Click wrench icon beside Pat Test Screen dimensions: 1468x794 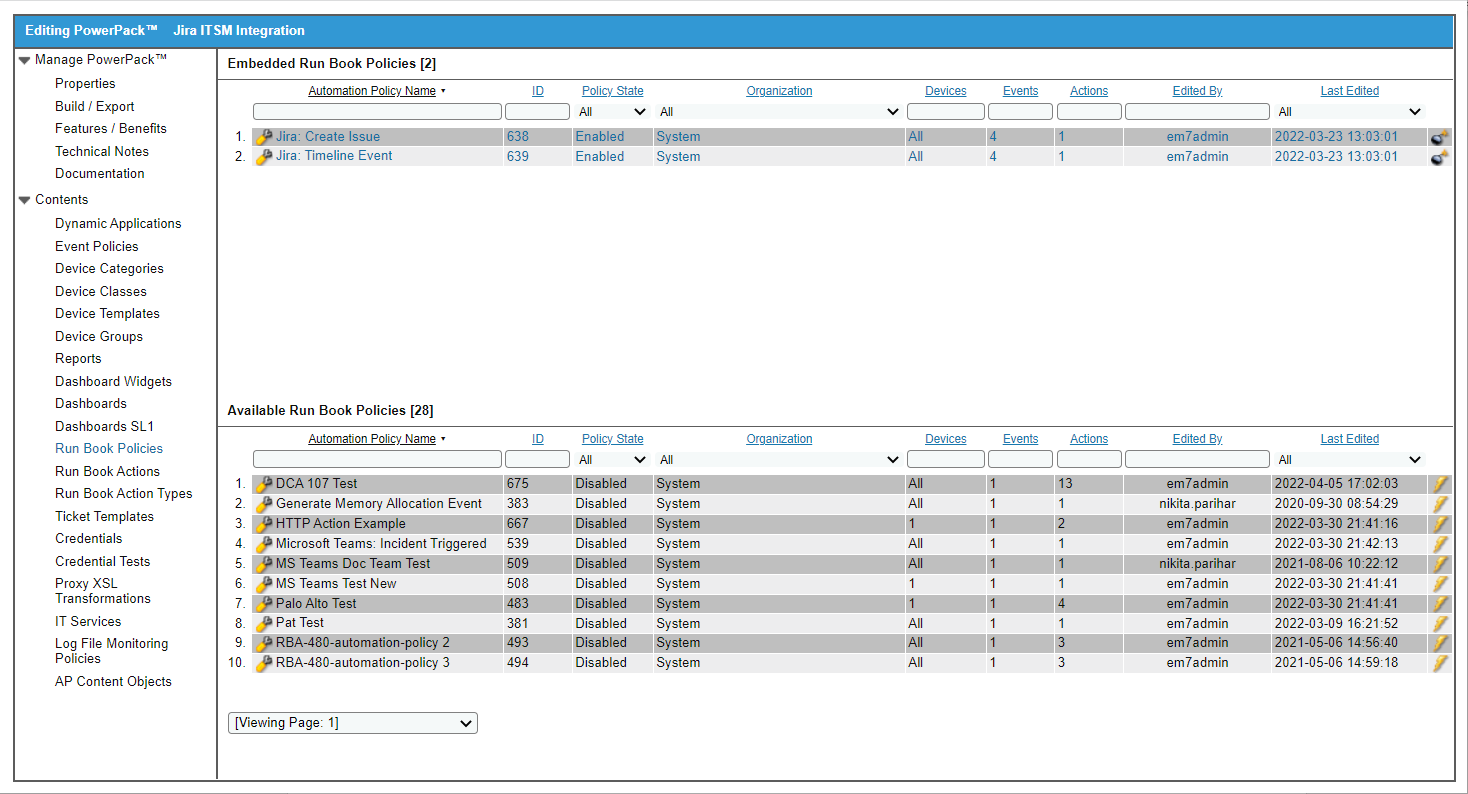pos(264,623)
